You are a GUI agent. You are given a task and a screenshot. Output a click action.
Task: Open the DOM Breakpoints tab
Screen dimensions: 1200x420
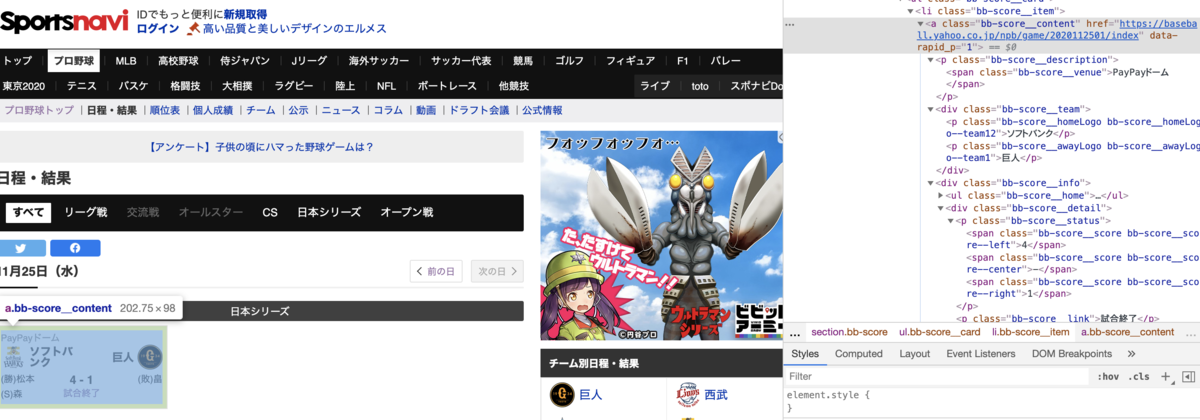1071,354
